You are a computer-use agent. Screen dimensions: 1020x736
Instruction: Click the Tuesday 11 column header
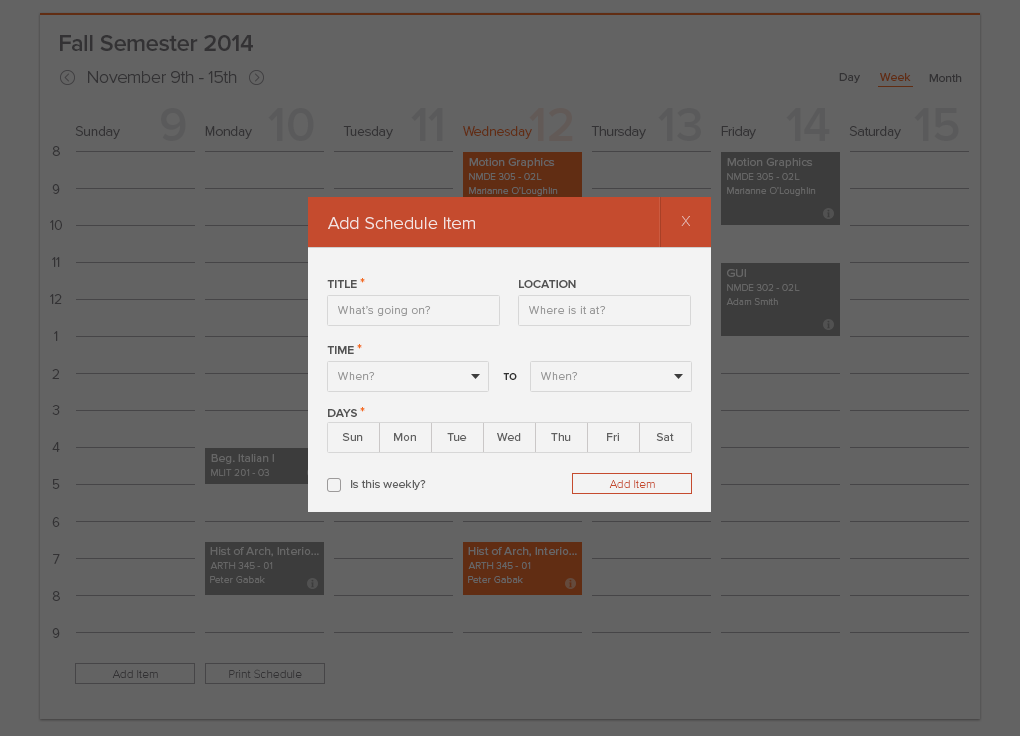tap(394, 127)
